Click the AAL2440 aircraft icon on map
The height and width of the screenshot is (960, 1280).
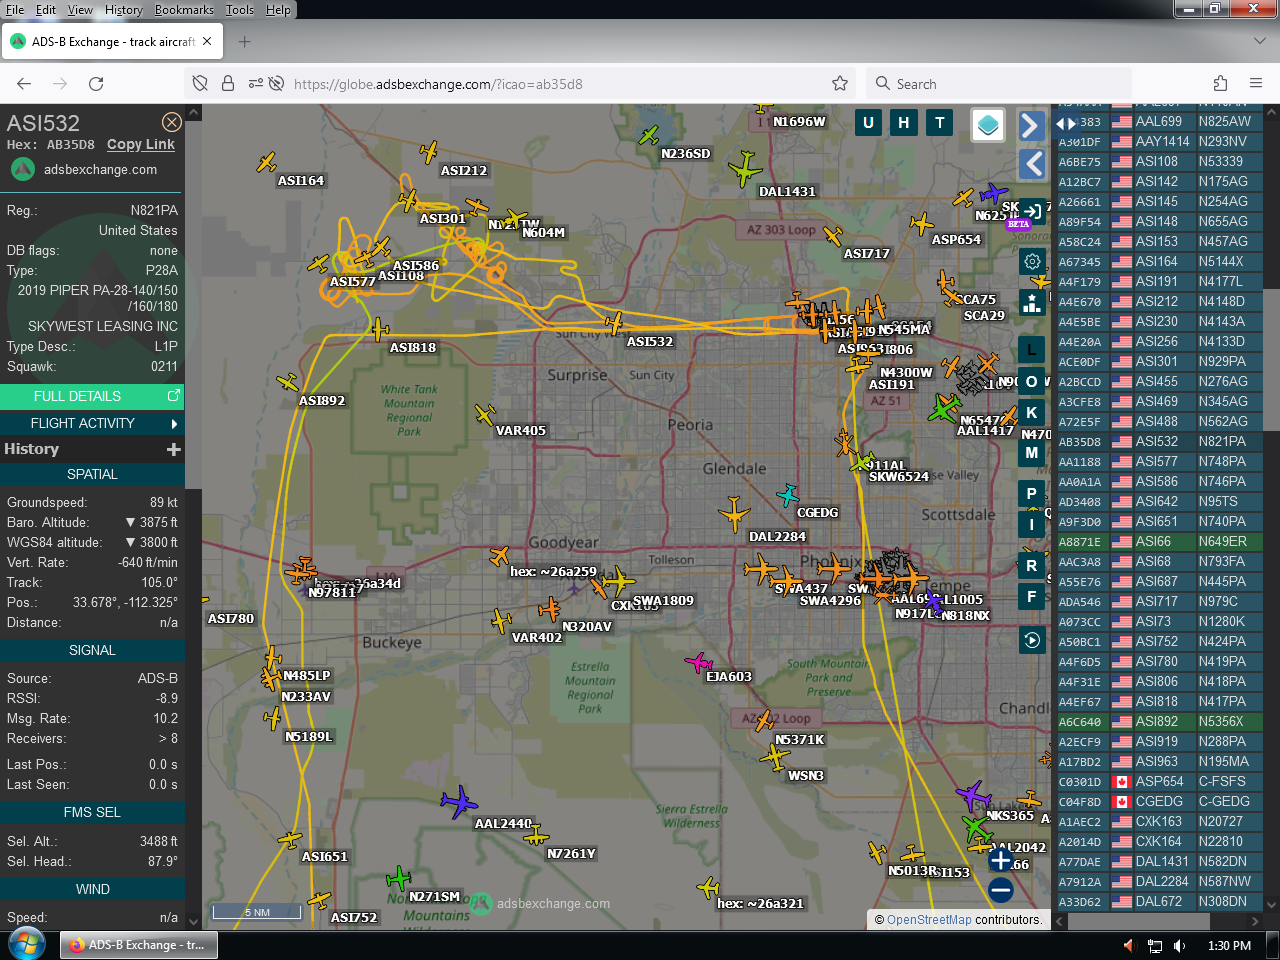pyautogui.click(x=459, y=801)
